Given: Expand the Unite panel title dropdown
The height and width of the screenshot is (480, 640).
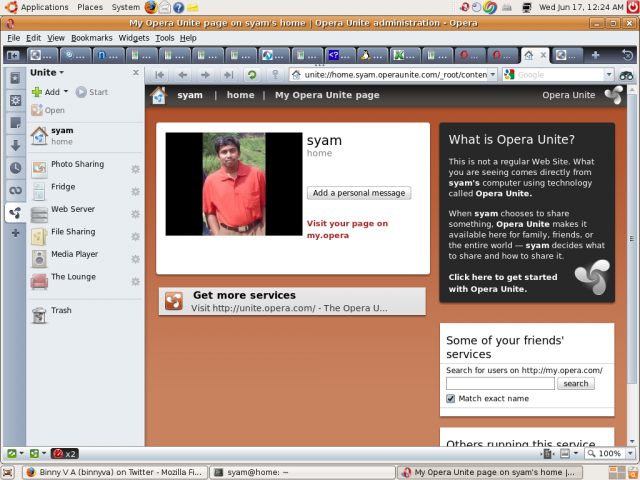Looking at the screenshot, I should pos(62,73).
